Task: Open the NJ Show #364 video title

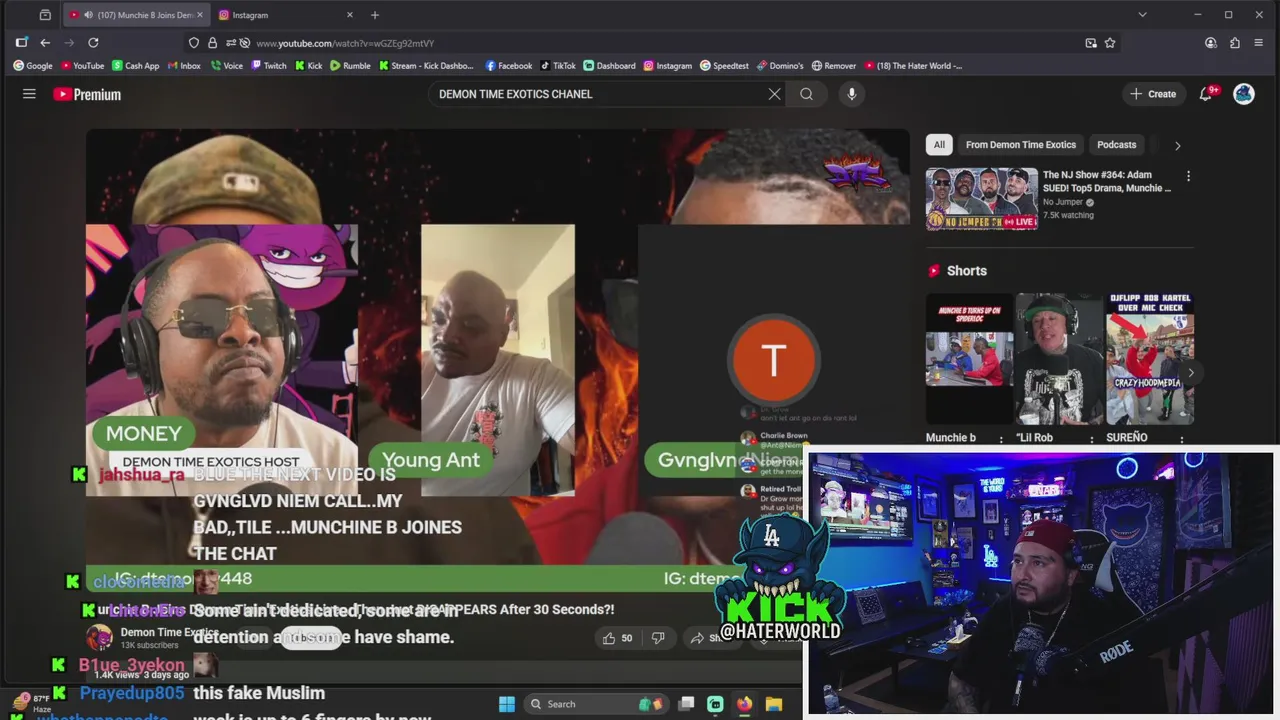Action: click(1107, 181)
